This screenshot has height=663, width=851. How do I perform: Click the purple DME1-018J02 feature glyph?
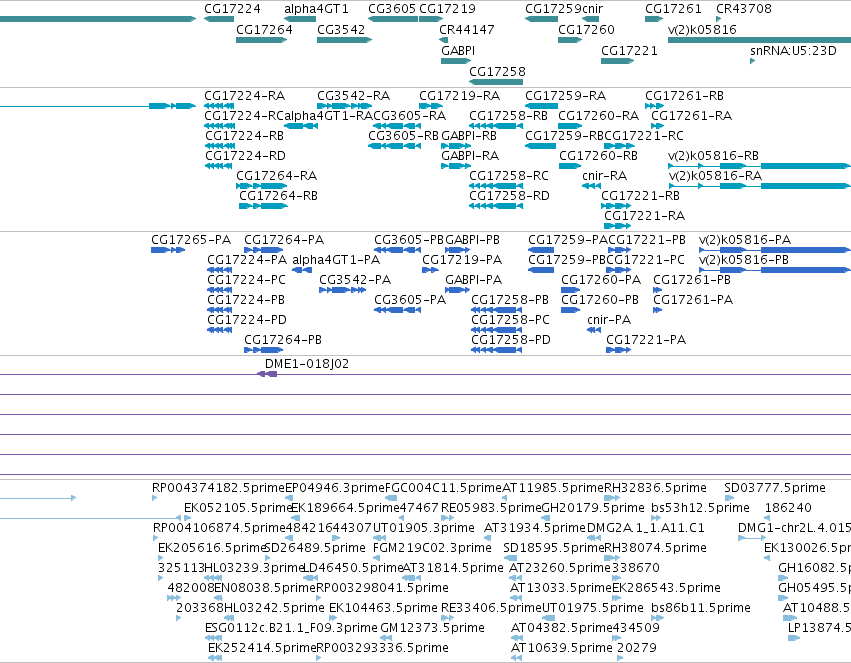(x=267, y=374)
